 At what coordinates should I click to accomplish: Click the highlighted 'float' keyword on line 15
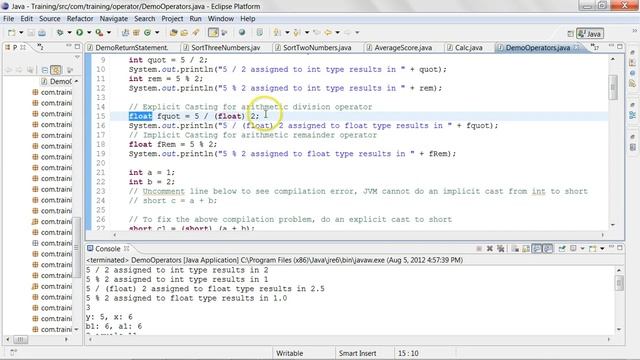coord(140,116)
